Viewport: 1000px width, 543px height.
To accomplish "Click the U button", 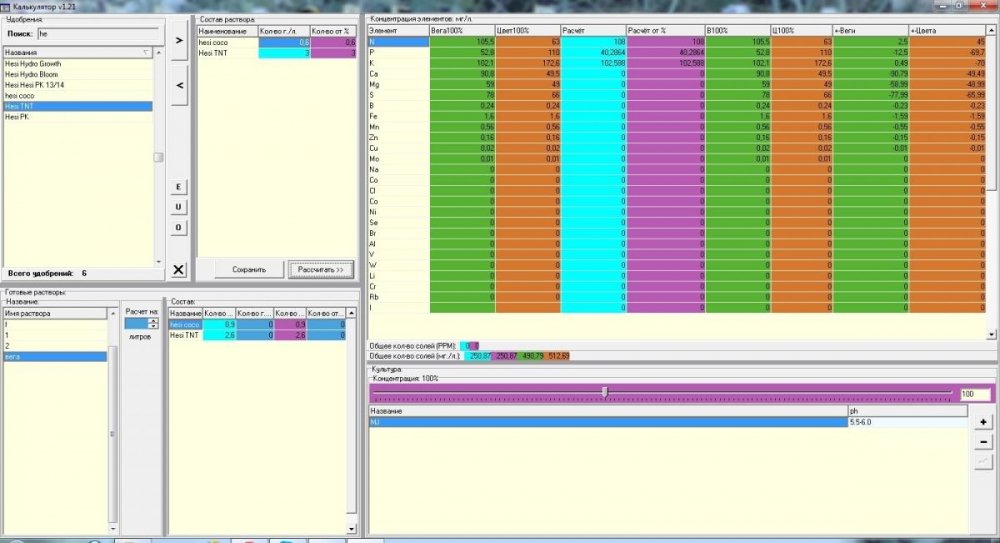I will pos(179,207).
